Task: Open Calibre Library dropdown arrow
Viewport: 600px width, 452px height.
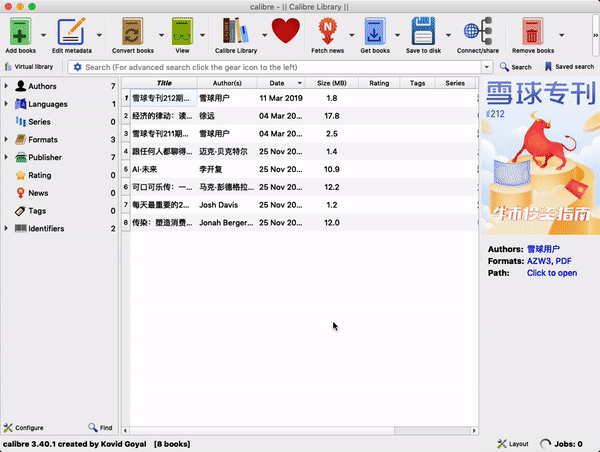Action: 264,35
